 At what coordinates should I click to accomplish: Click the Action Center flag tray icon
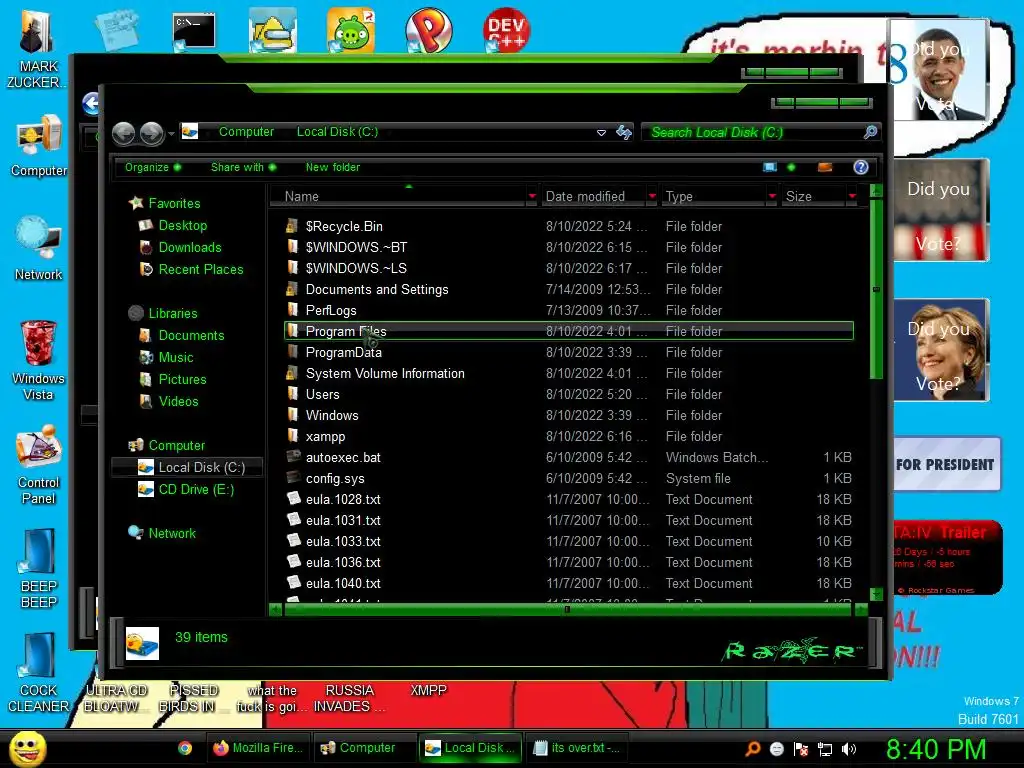point(801,749)
